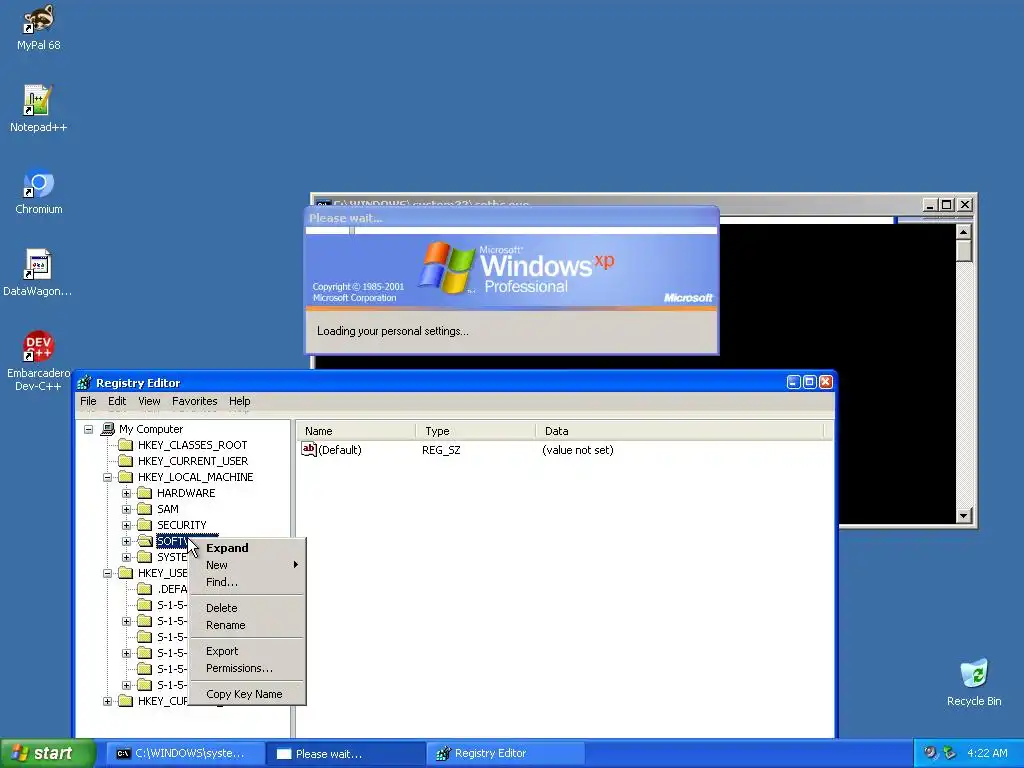
Task: Click the SAM key folder icon
Action: coord(144,509)
